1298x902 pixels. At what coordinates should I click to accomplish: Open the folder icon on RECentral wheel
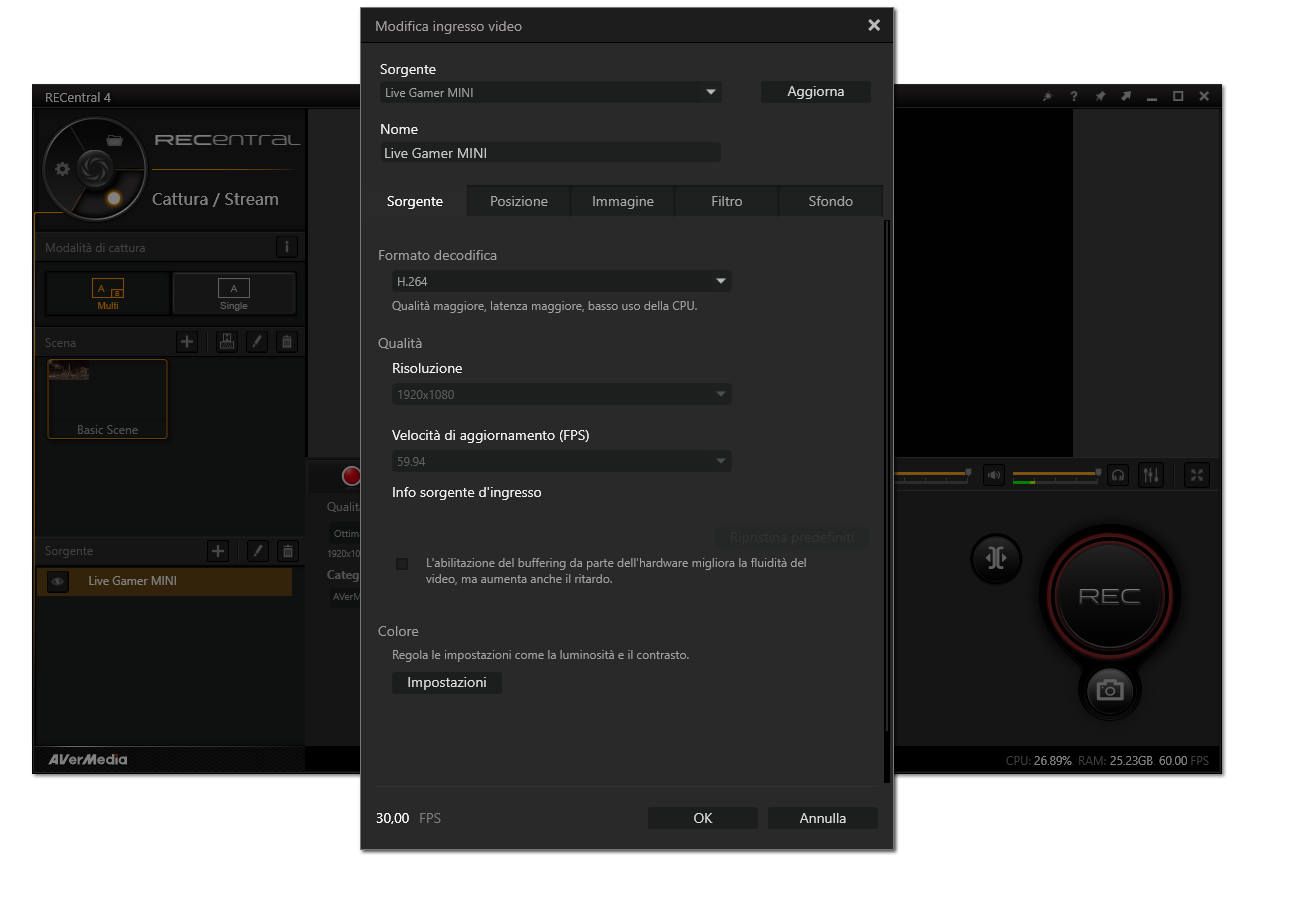tap(114, 140)
